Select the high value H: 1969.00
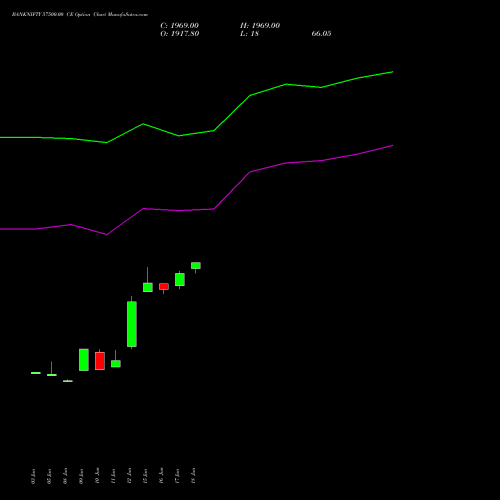500x500 pixels. pyautogui.click(x=260, y=26)
